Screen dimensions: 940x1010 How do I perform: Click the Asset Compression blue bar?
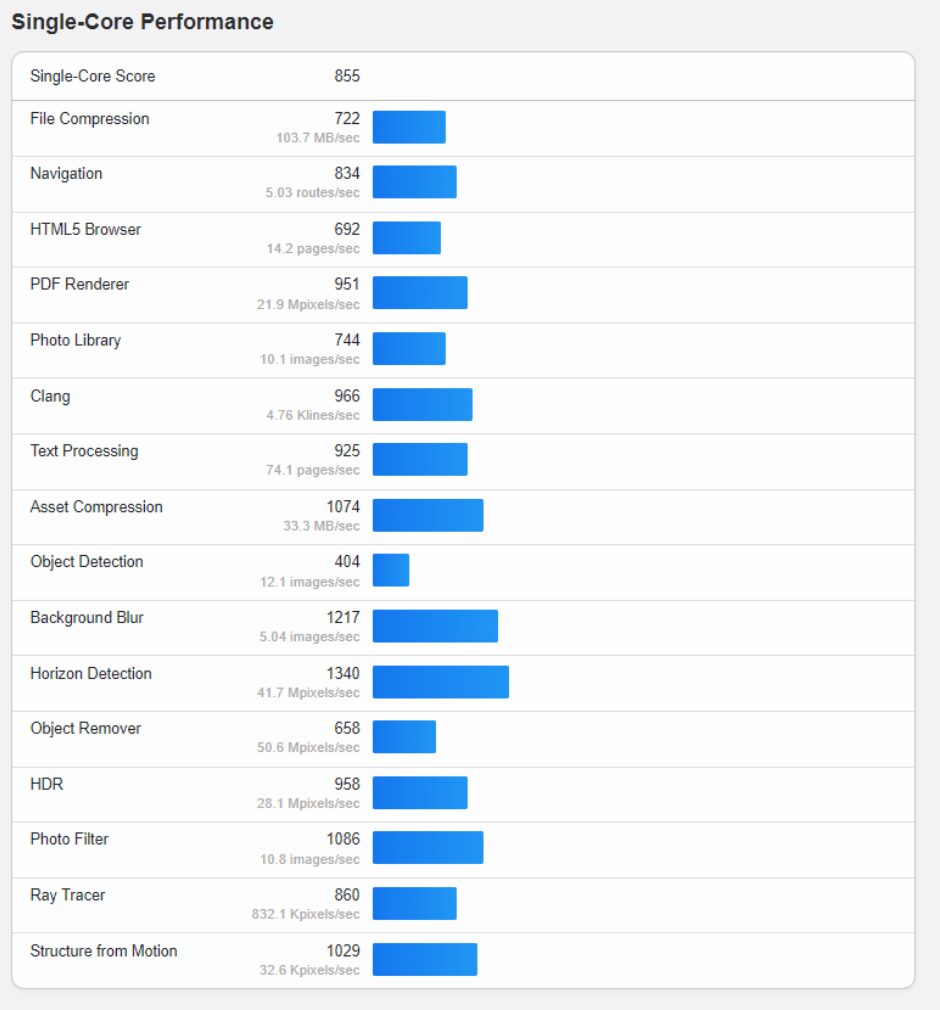click(428, 515)
